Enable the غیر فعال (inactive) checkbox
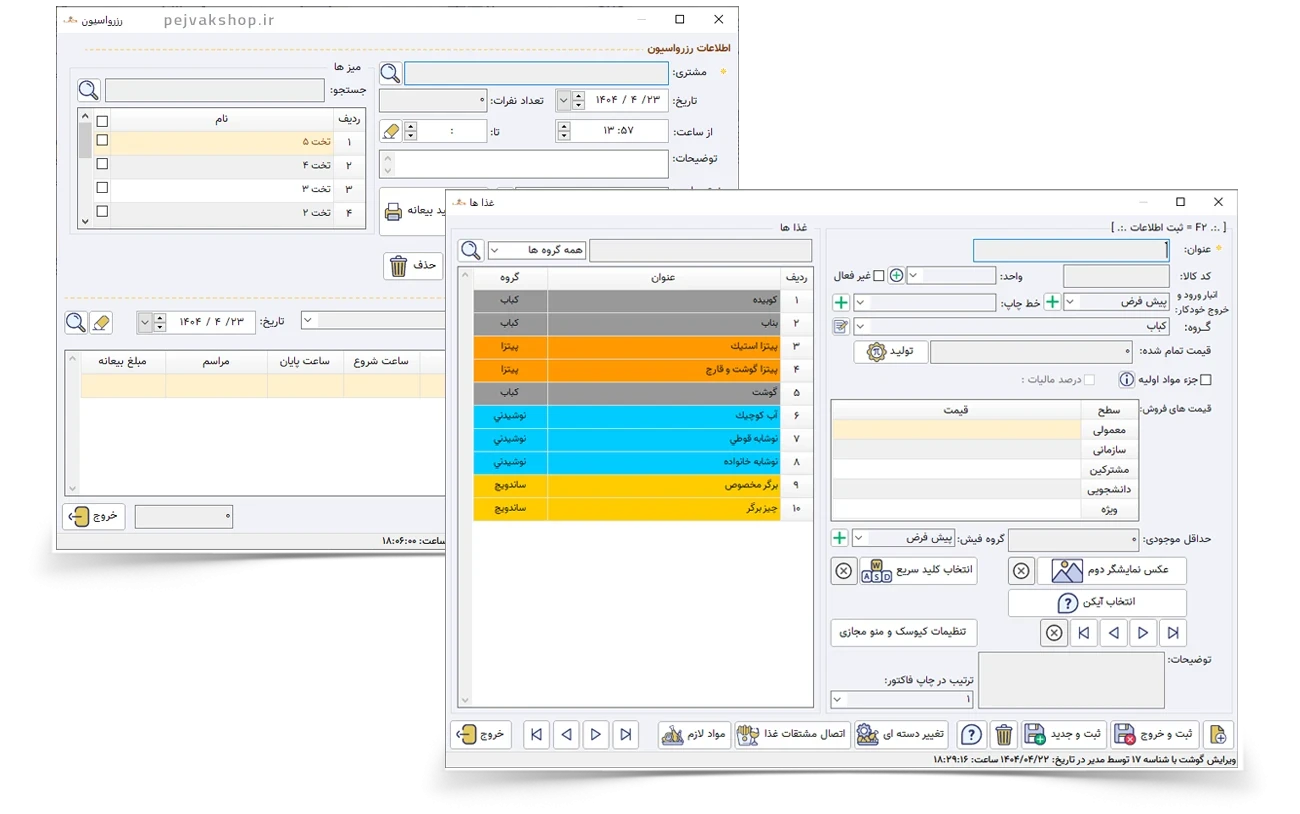The image size is (1300, 814). click(879, 276)
